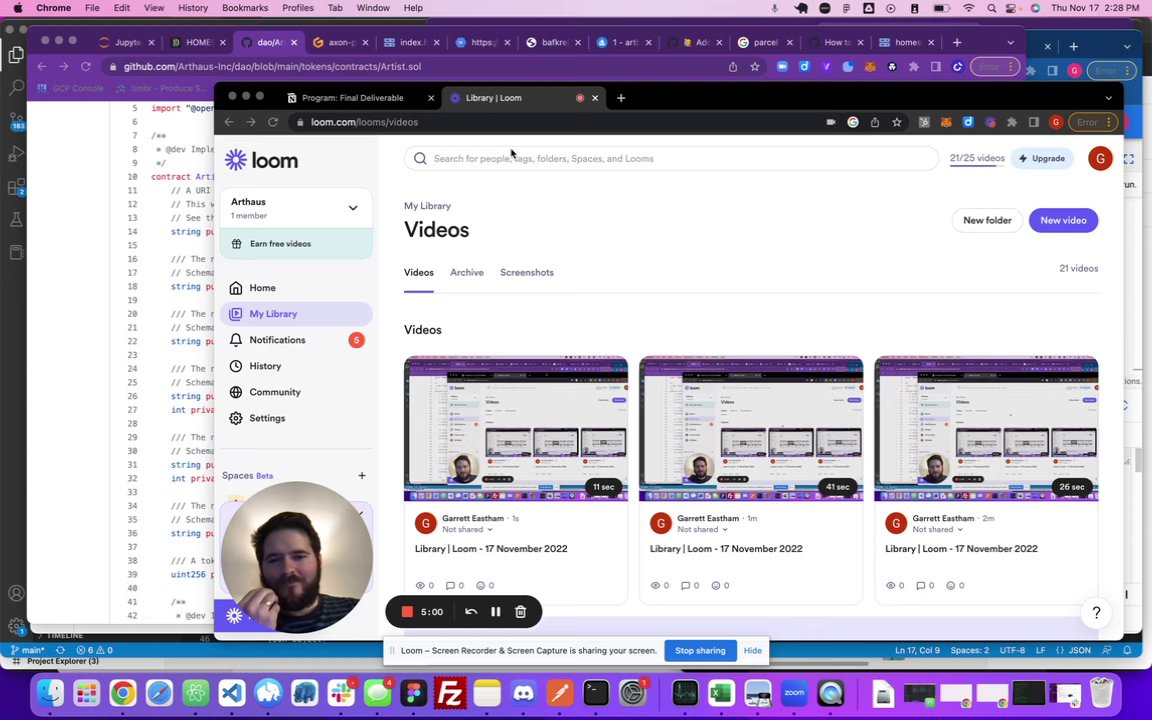Open VS Code Accounts icon

(16, 593)
